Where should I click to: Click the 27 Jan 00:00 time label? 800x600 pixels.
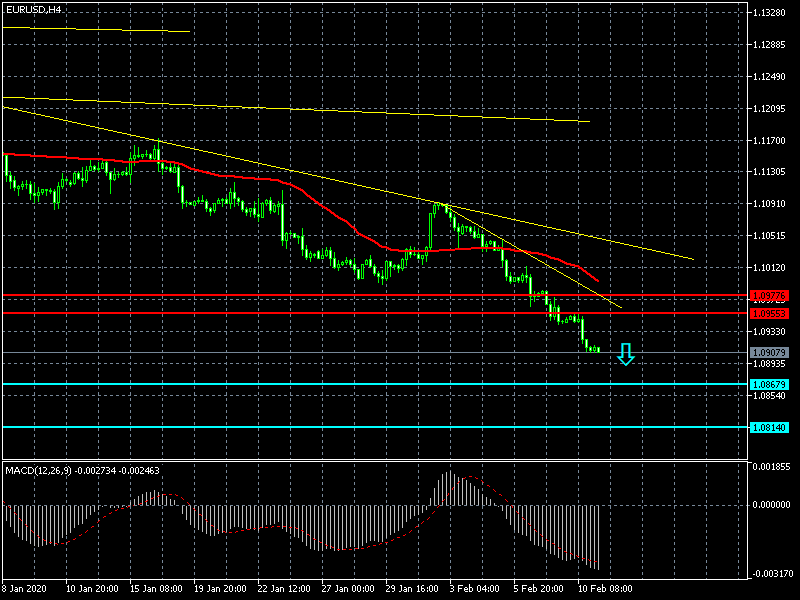tap(350, 589)
